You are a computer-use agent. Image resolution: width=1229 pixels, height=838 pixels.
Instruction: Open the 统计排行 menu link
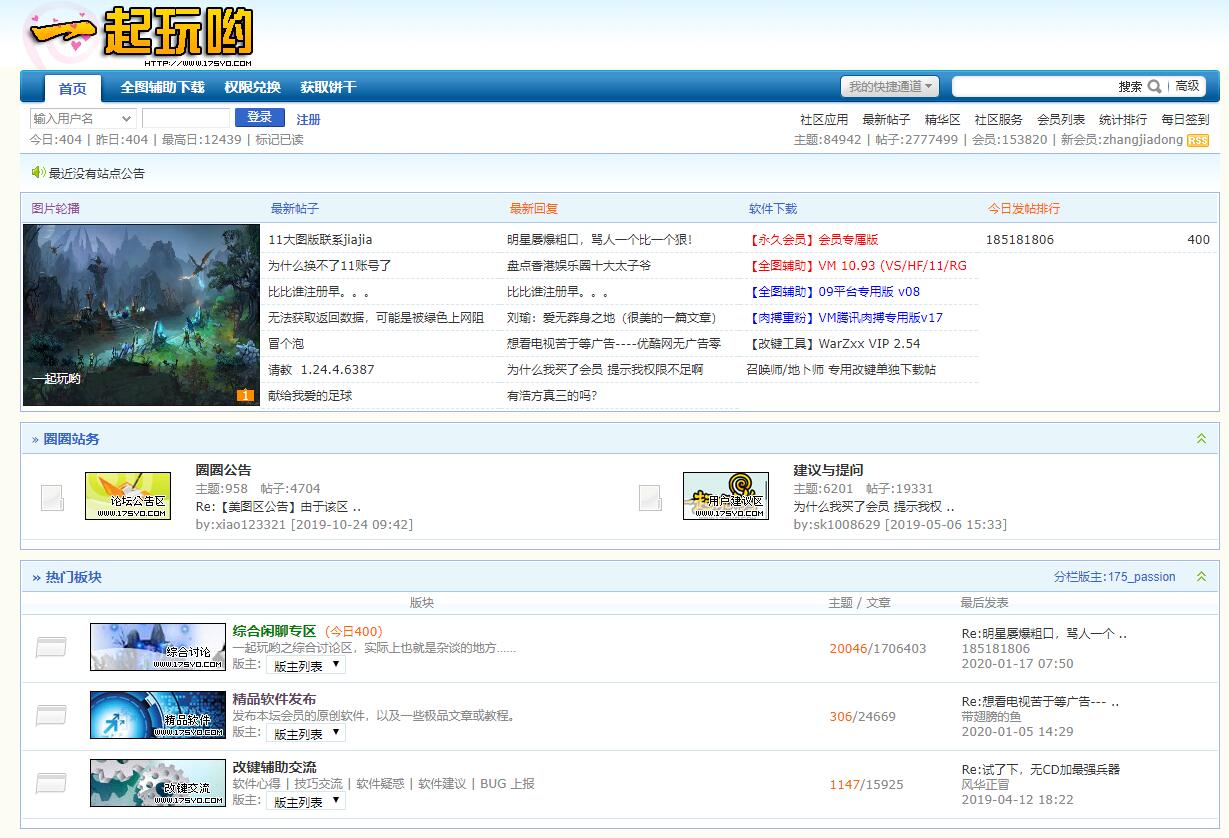[1123, 119]
